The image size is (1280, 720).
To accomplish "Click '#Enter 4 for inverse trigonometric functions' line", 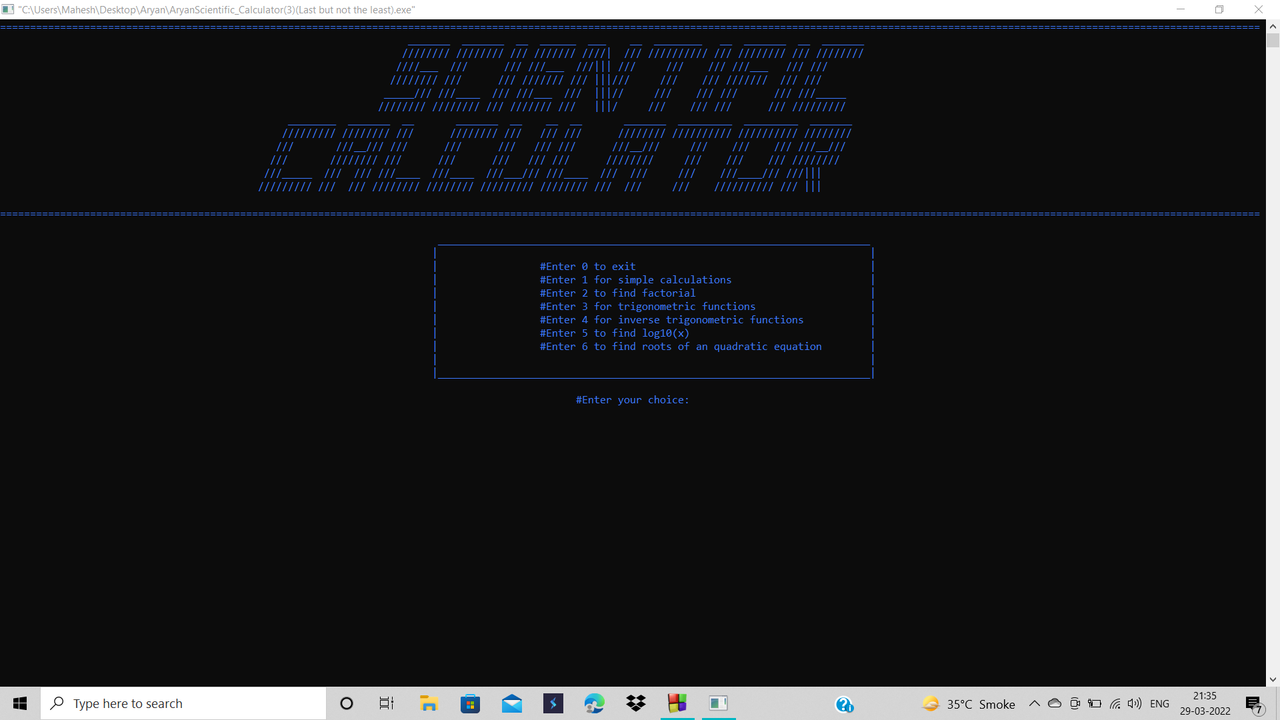I will pos(672,320).
